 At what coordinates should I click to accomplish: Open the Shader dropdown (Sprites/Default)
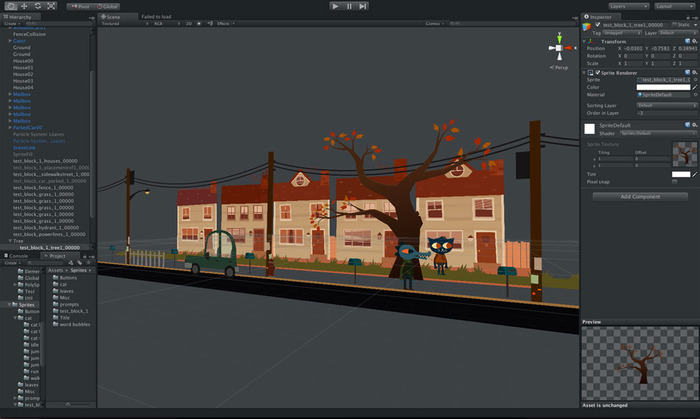pyautogui.click(x=658, y=133)
